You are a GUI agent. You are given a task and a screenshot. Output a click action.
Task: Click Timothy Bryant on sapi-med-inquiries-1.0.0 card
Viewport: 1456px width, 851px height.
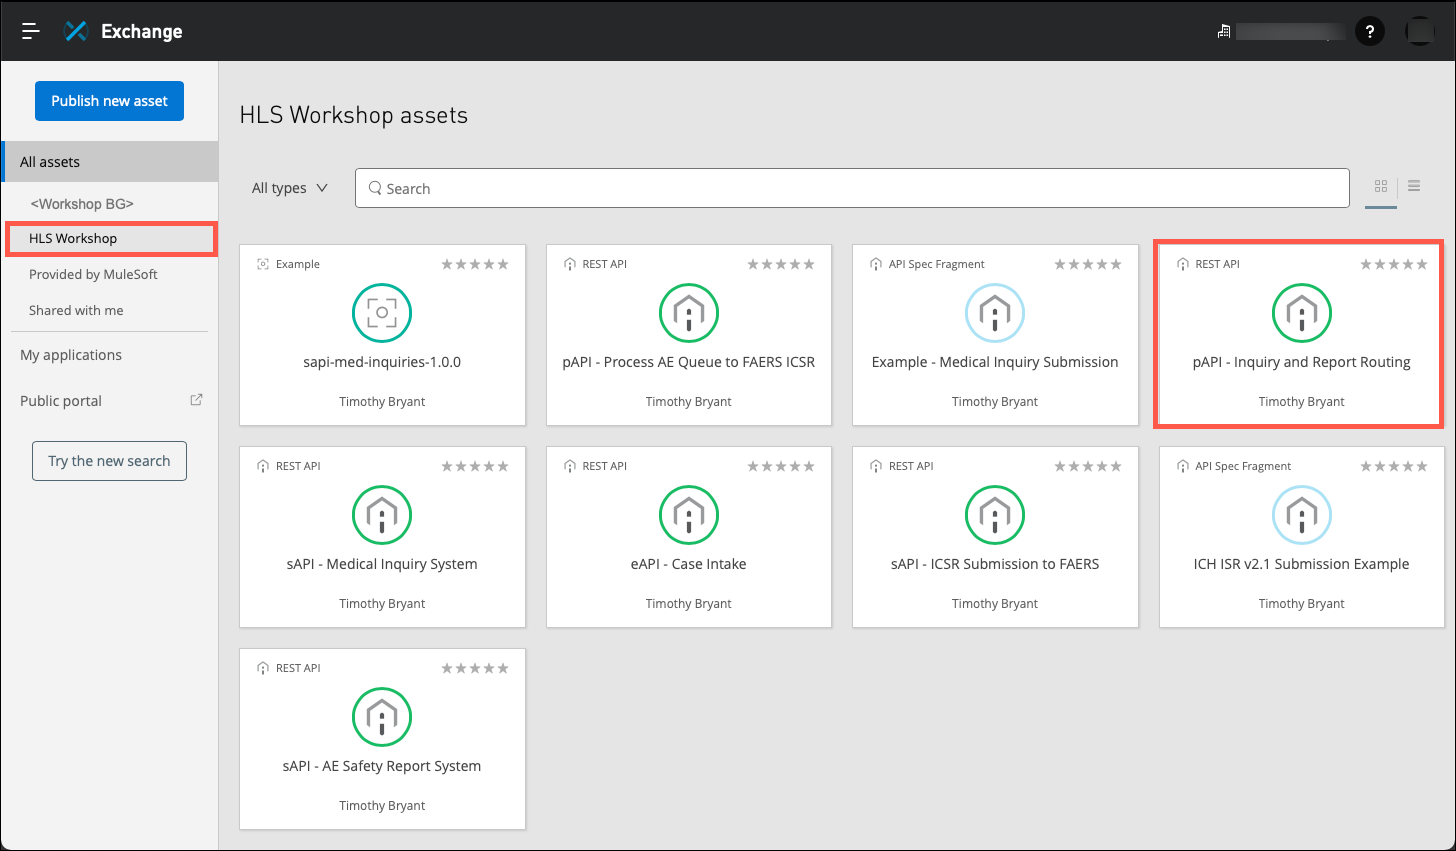382,402
